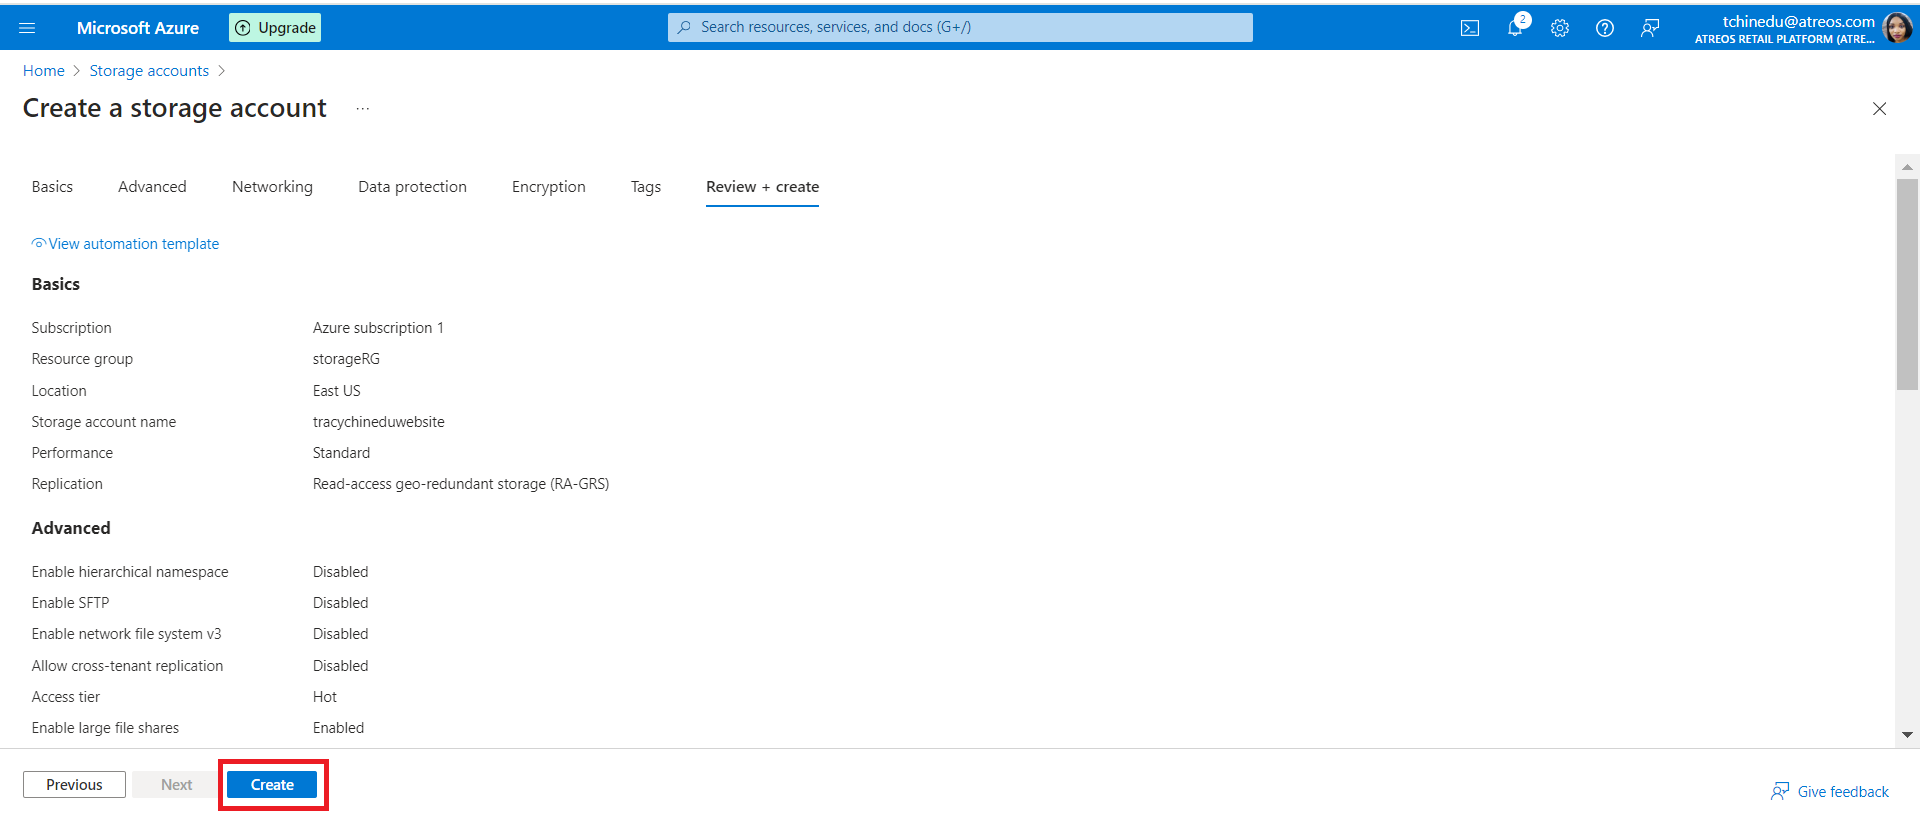Screen dimensions: 1920x824
Task: Switch to the Encryption tab
Action: click(549, 187)
